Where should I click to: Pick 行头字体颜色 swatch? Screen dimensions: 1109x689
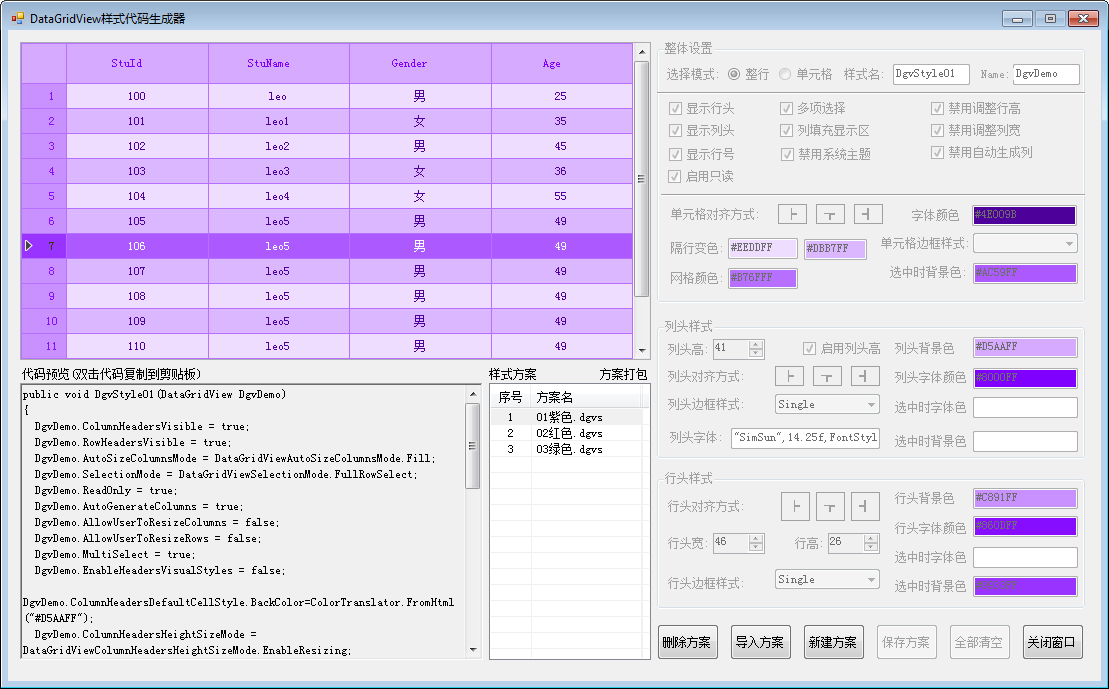point(1025,527)
